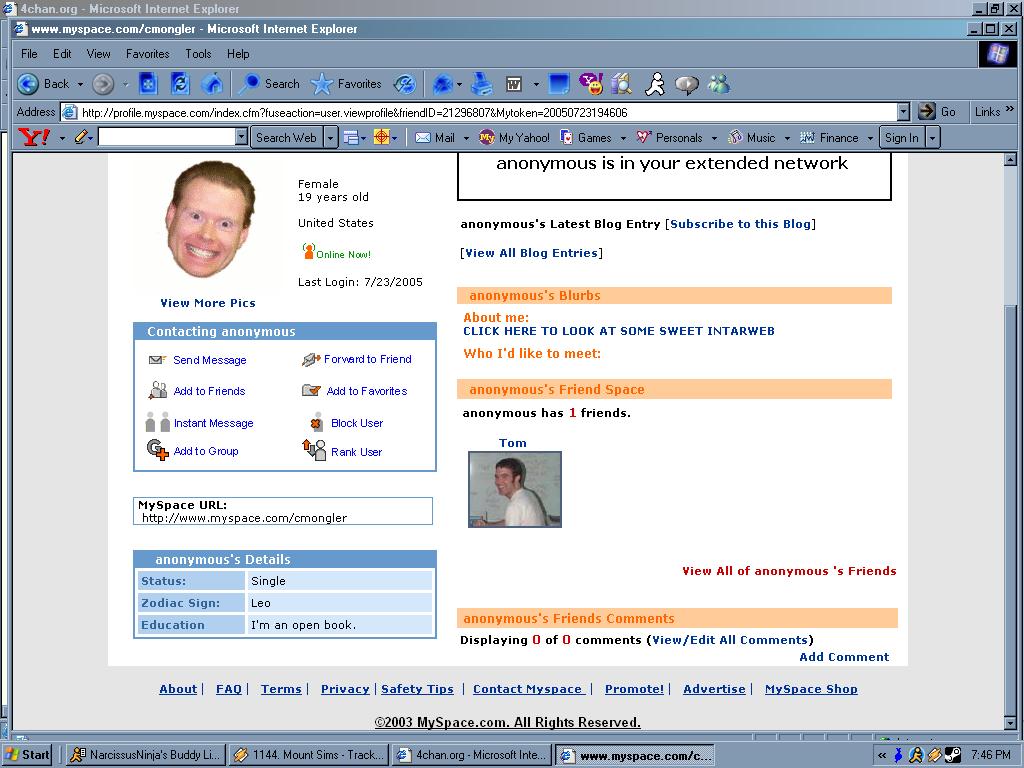Click the Instant Message link
Viewport: 1024px width, 768px height.
tap(214, 423)
